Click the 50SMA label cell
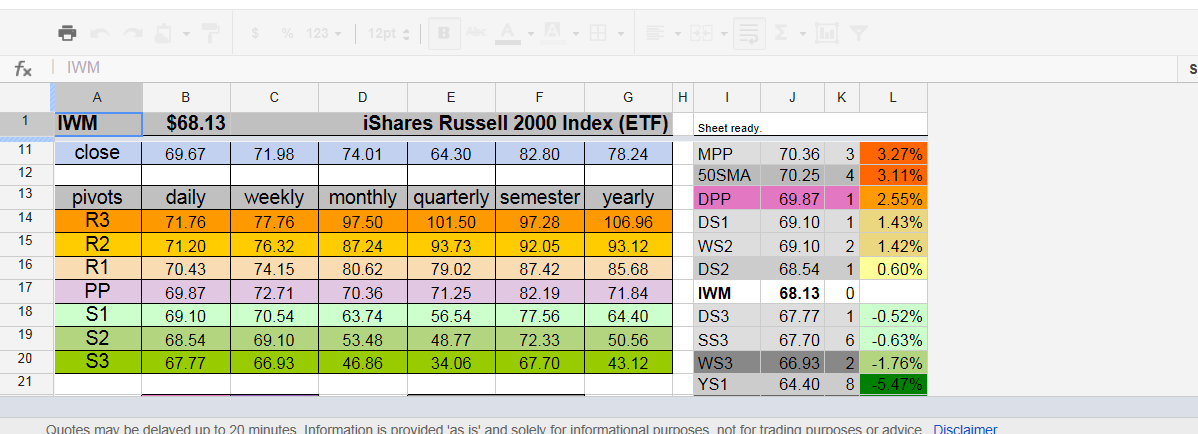1198x434 pixels. pos(727,175)
